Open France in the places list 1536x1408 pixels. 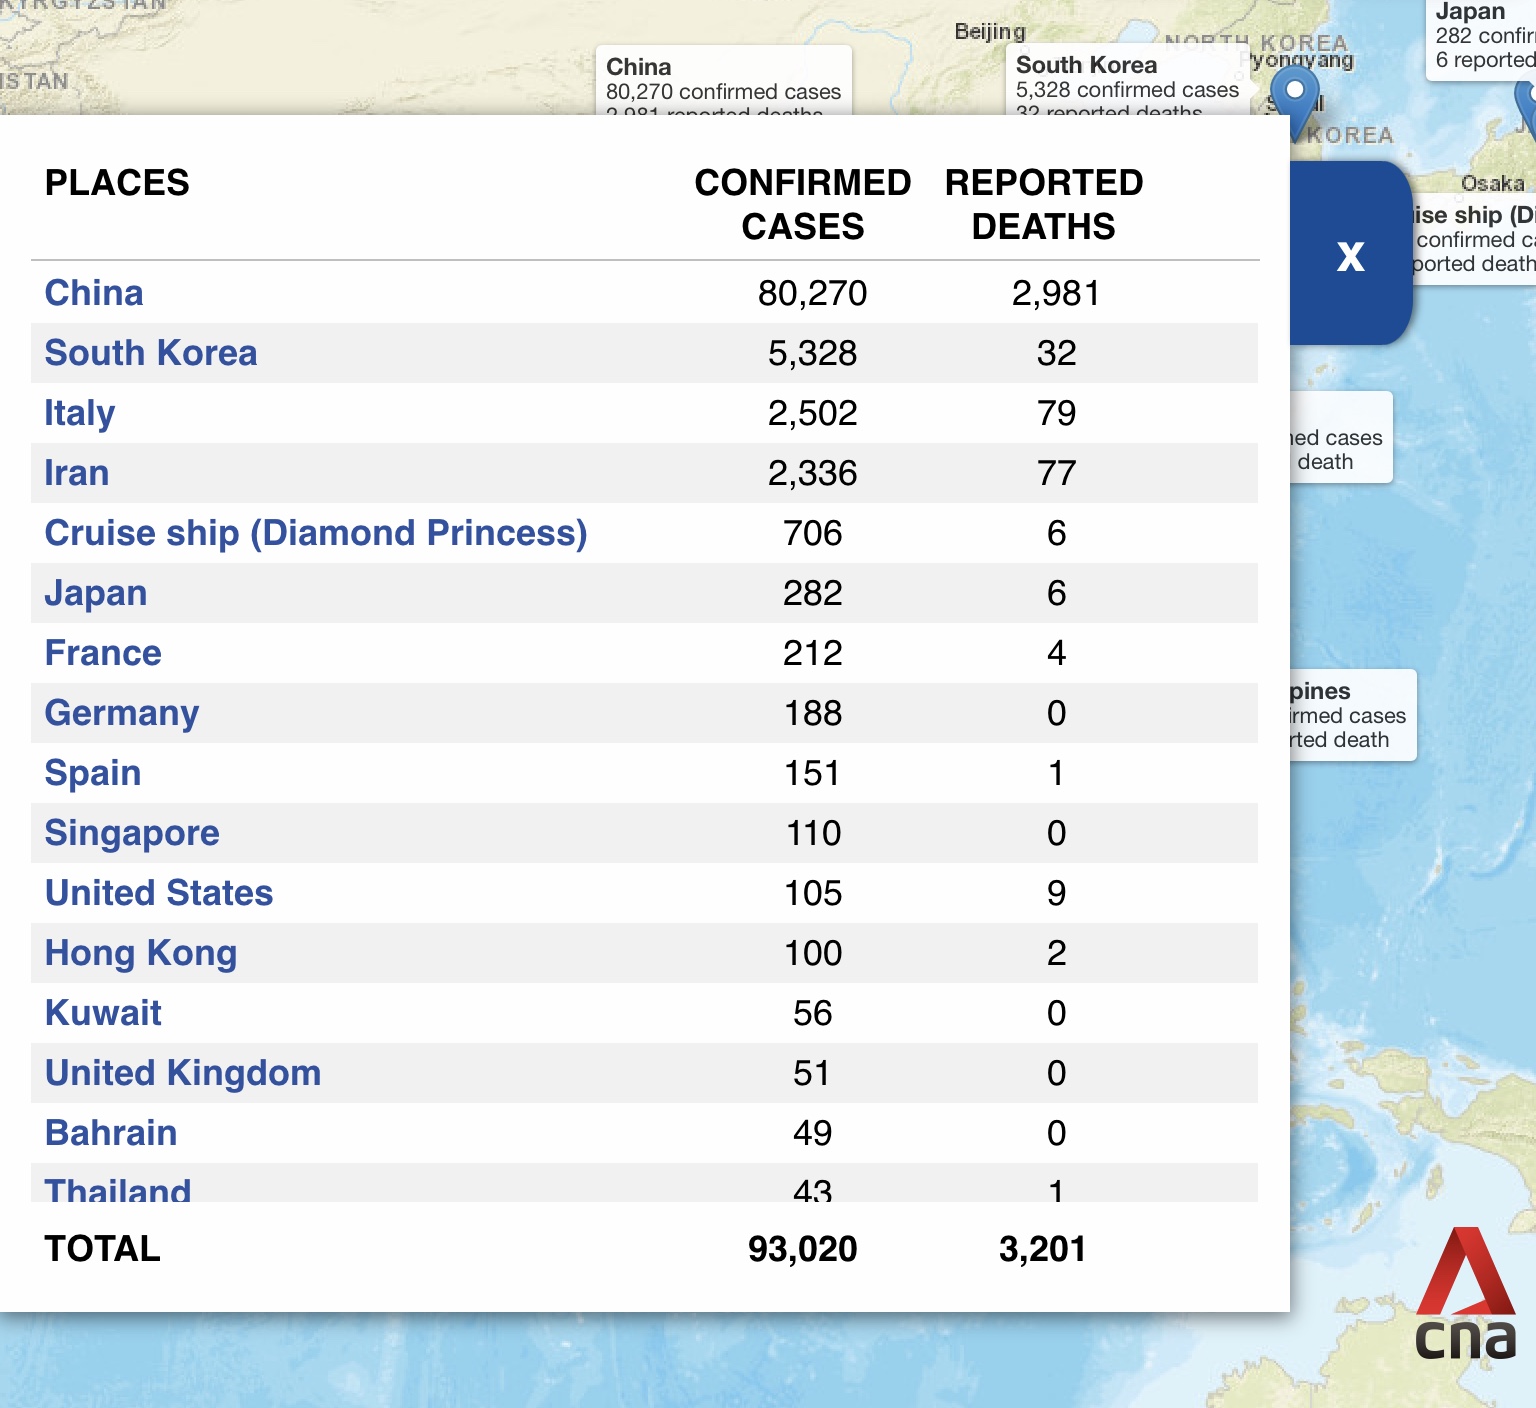[103, 653]
